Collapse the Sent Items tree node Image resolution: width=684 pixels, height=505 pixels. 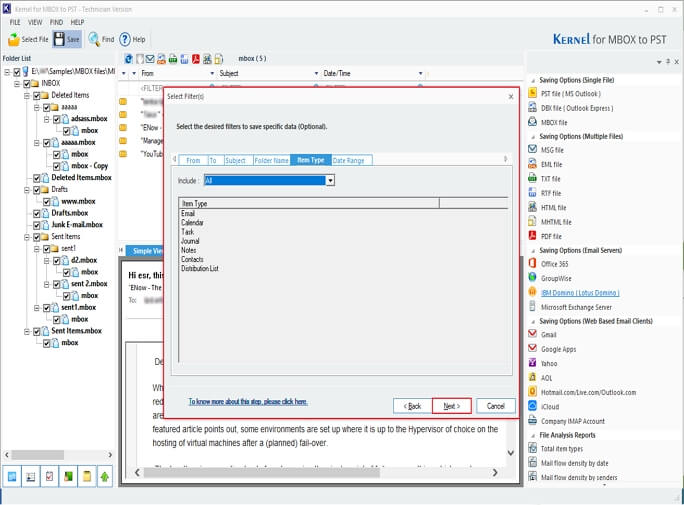(x=27, y=237)
